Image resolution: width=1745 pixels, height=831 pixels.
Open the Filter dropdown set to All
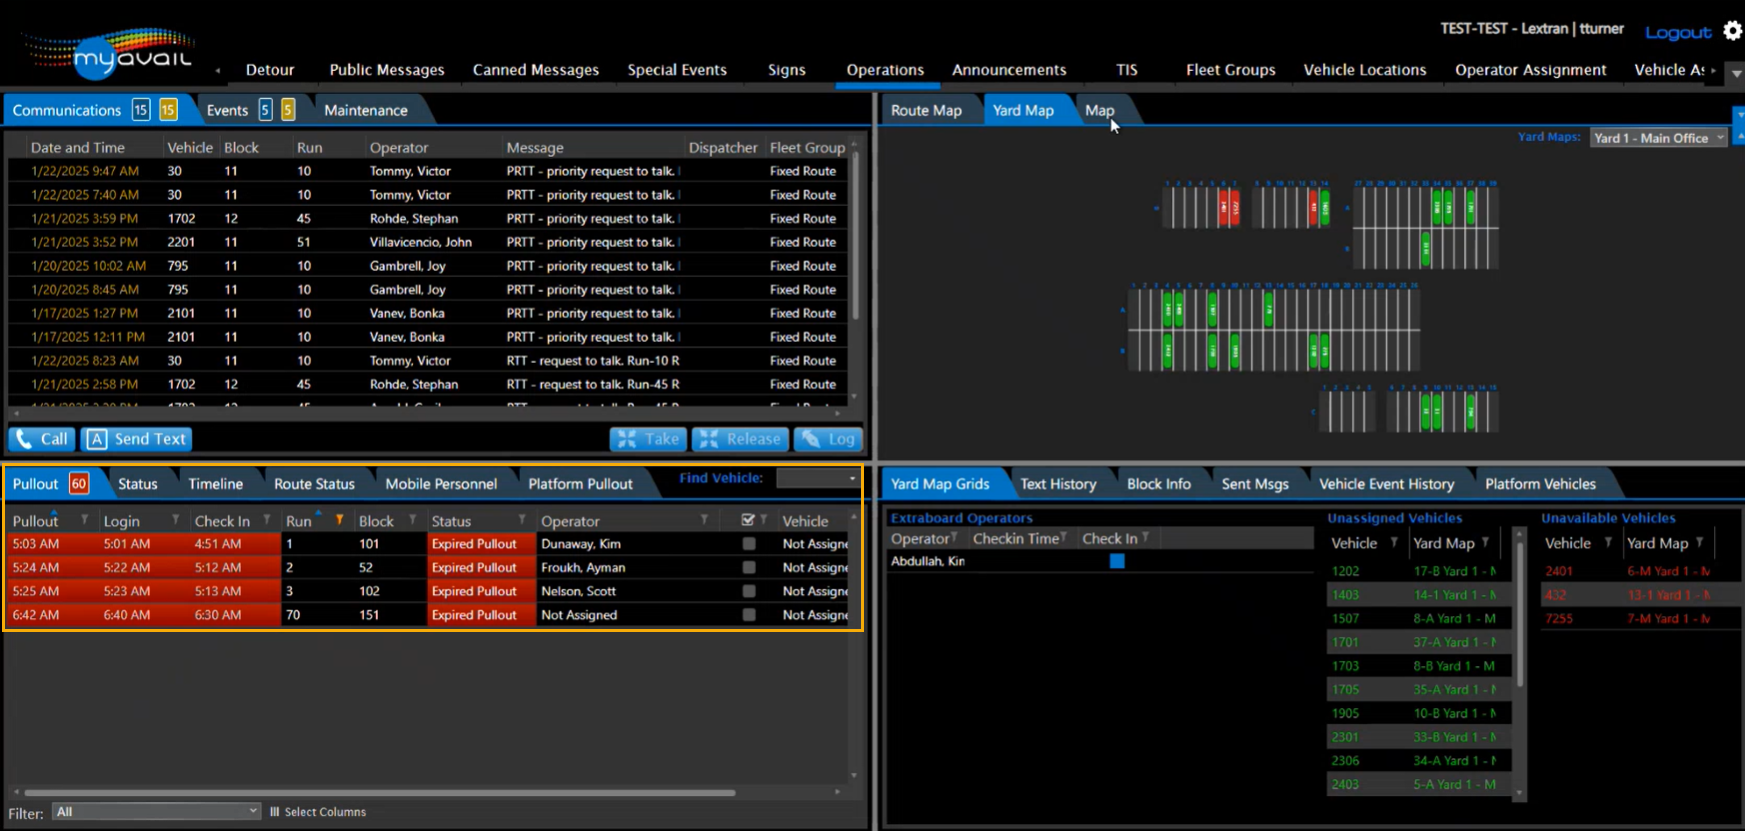[157, 812]
